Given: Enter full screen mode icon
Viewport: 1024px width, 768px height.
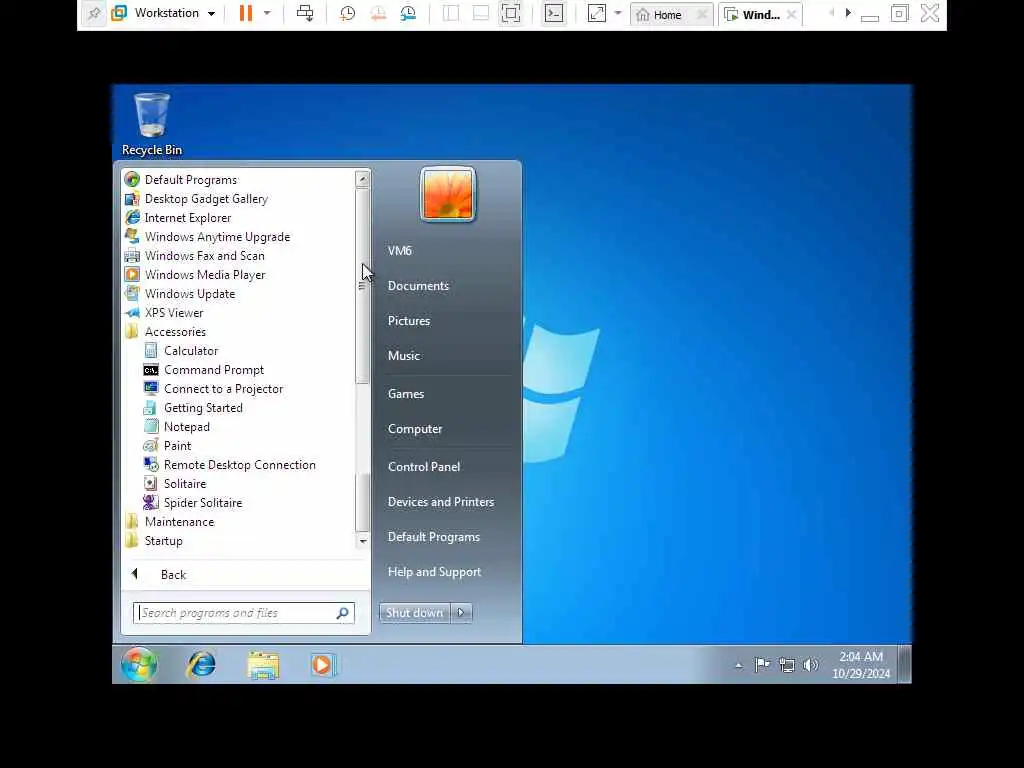Looking at the screenshot, I should click(x=511, y=13).
